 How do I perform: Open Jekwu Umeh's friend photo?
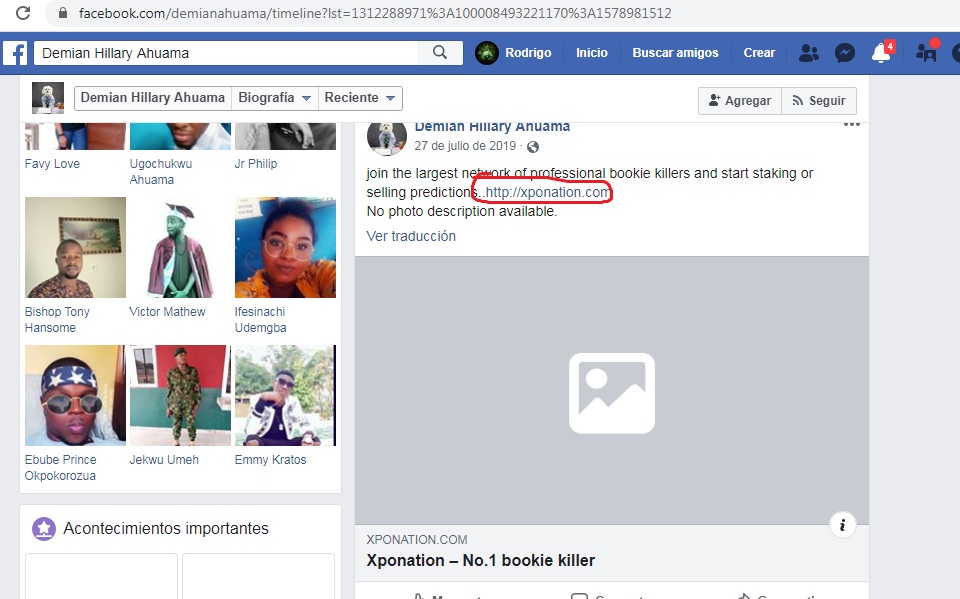[x=181, y=396]
